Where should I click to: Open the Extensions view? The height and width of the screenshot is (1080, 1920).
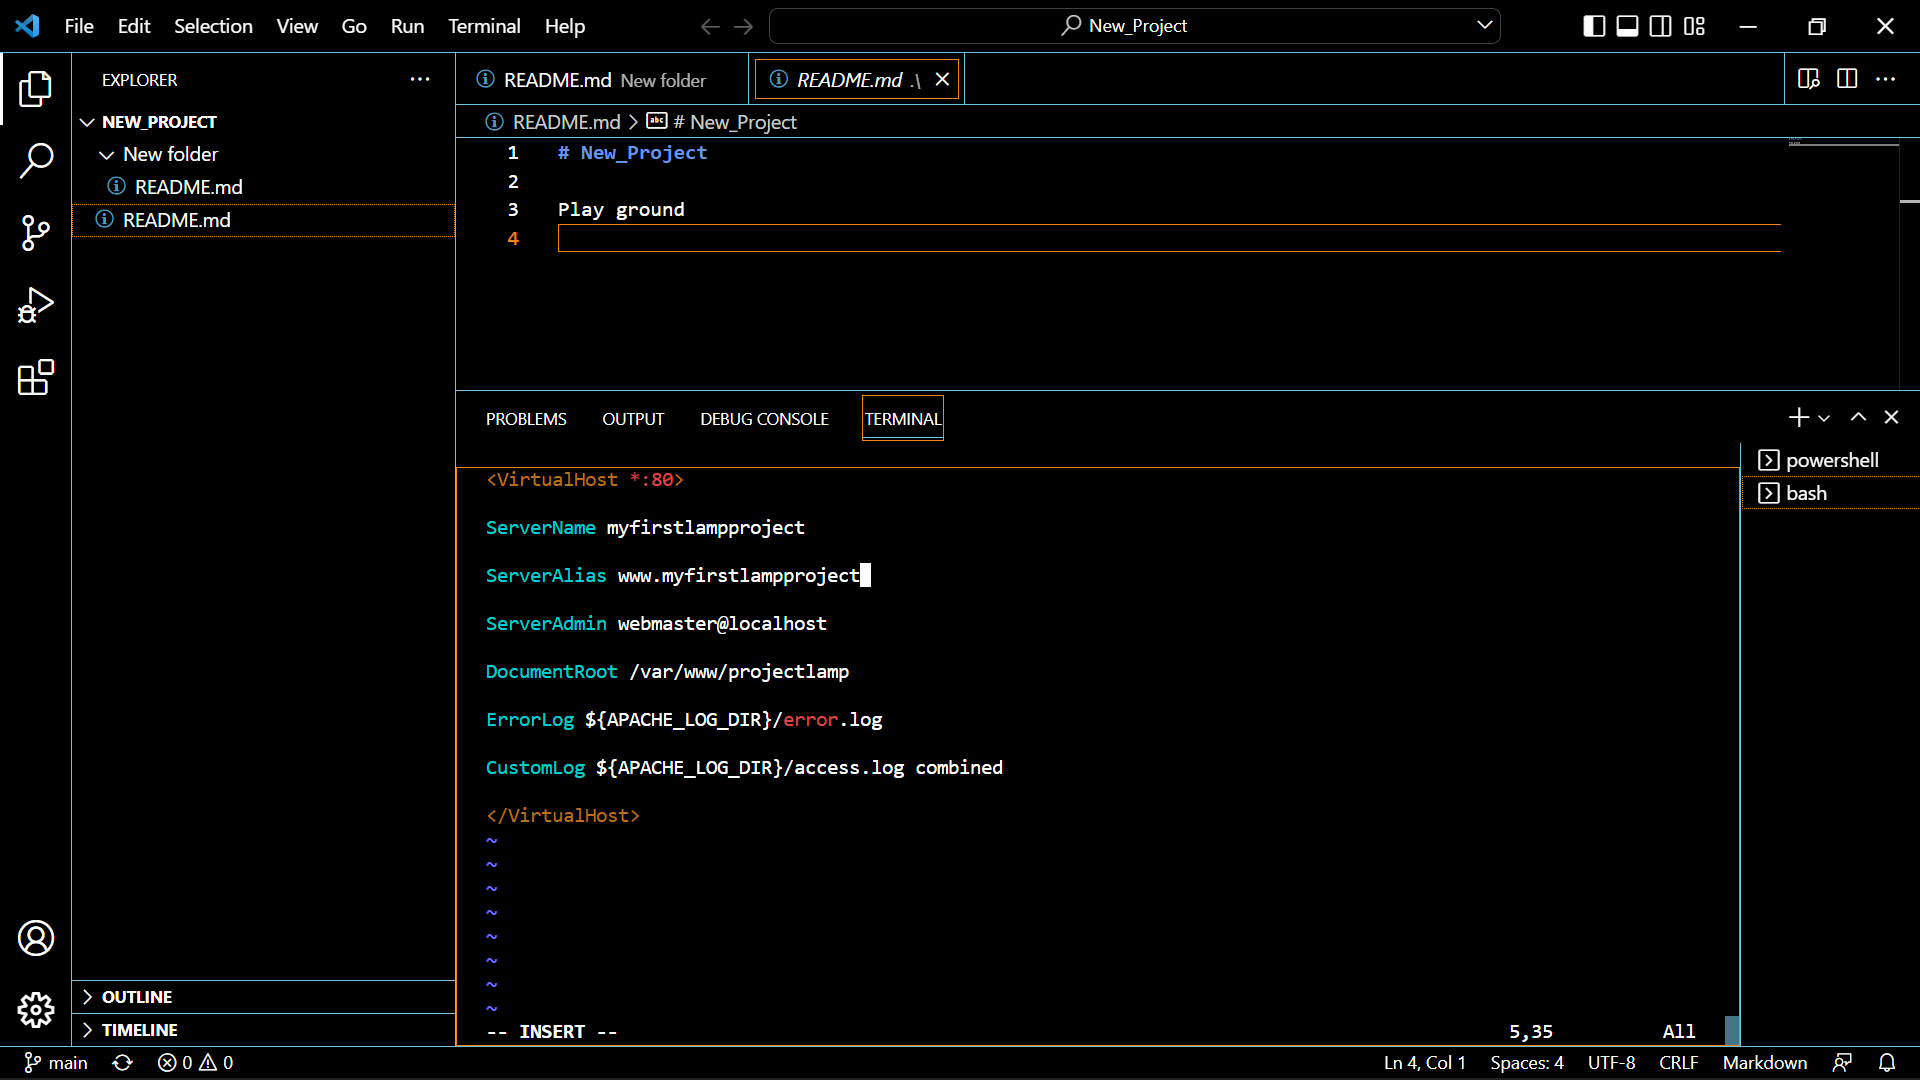click(36, 378)
